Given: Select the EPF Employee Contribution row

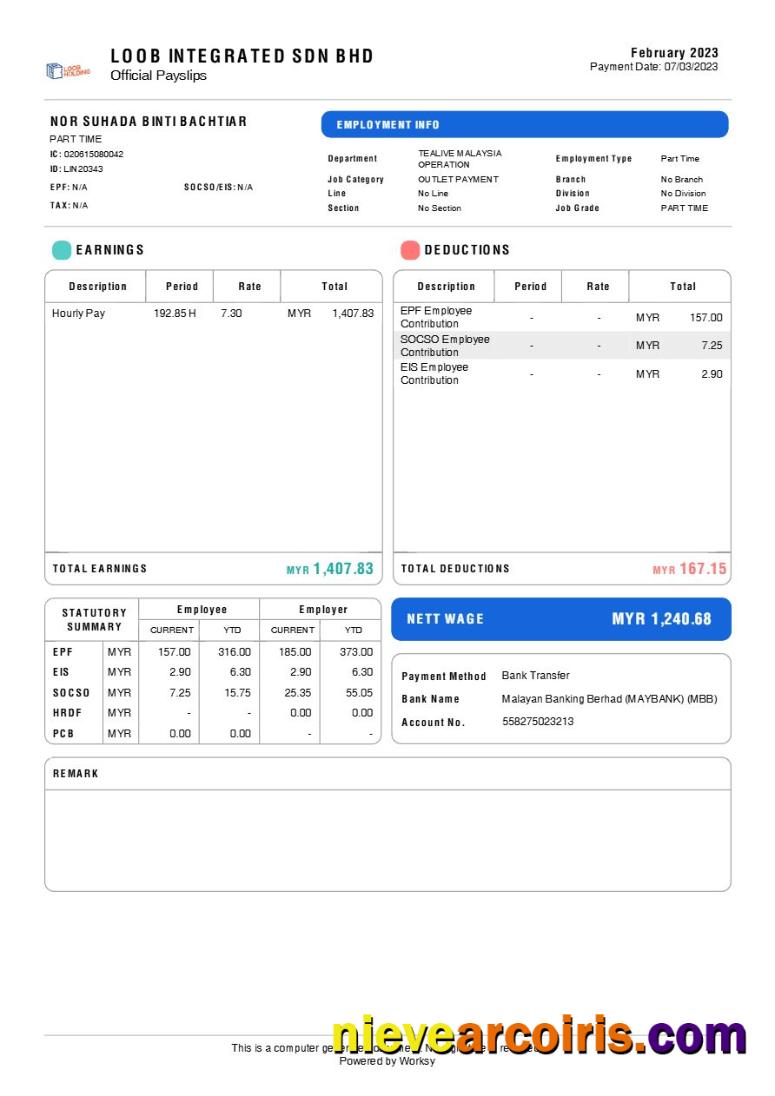Looking at the screenshot, I should [x=561, y=317].
